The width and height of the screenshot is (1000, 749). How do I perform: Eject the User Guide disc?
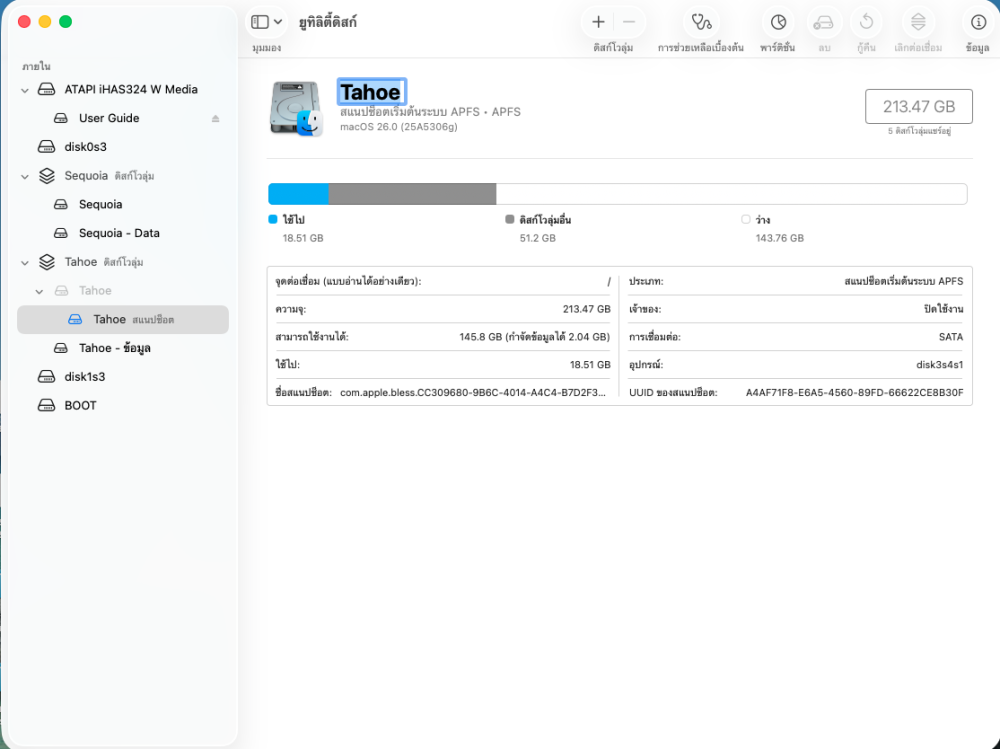216,119
